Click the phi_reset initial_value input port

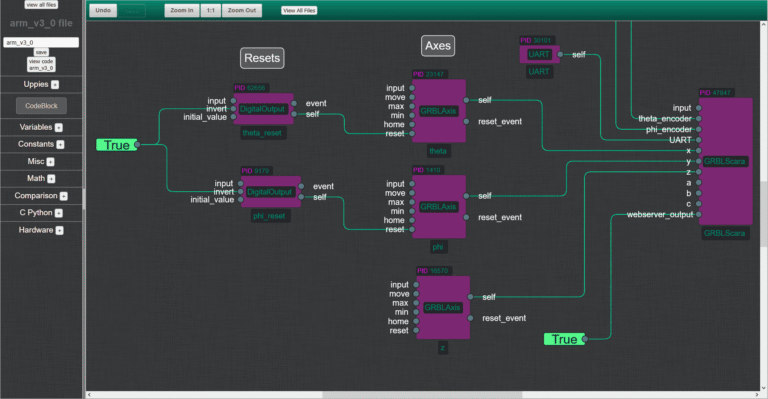[x=240, y=200]
